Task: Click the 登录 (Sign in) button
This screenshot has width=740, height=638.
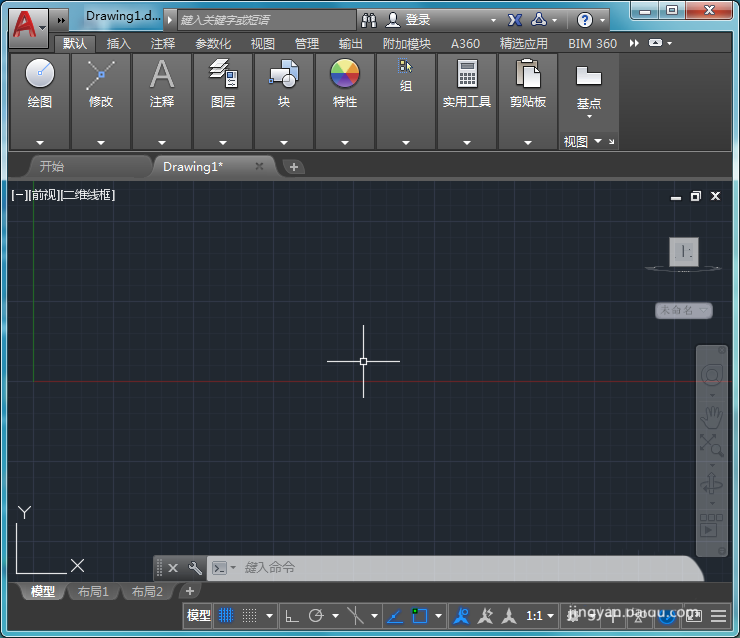Action: pyautogui.click(x=417, y=20)
